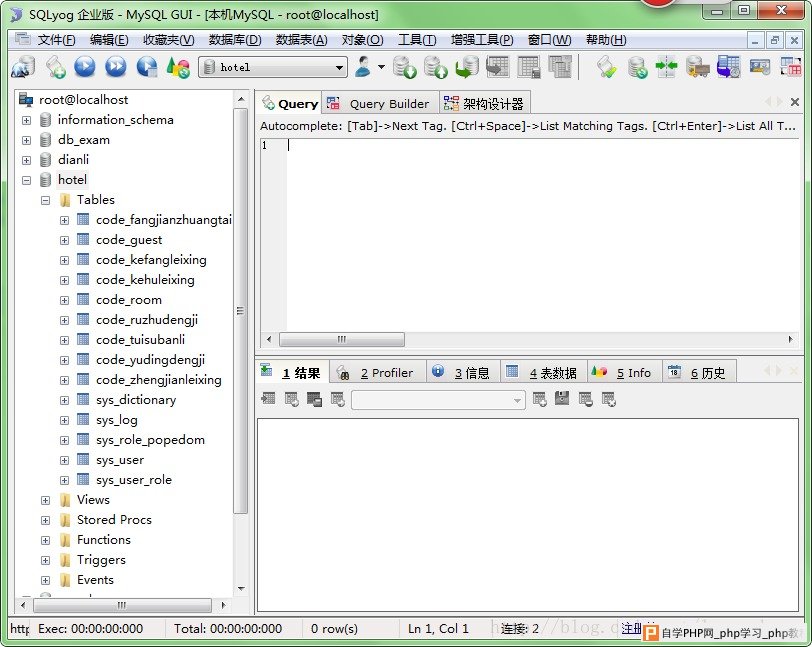Click the floppy disk save icon in results toolbar
The height and width of the screenshot is (647, 812).
click(562, 399)
